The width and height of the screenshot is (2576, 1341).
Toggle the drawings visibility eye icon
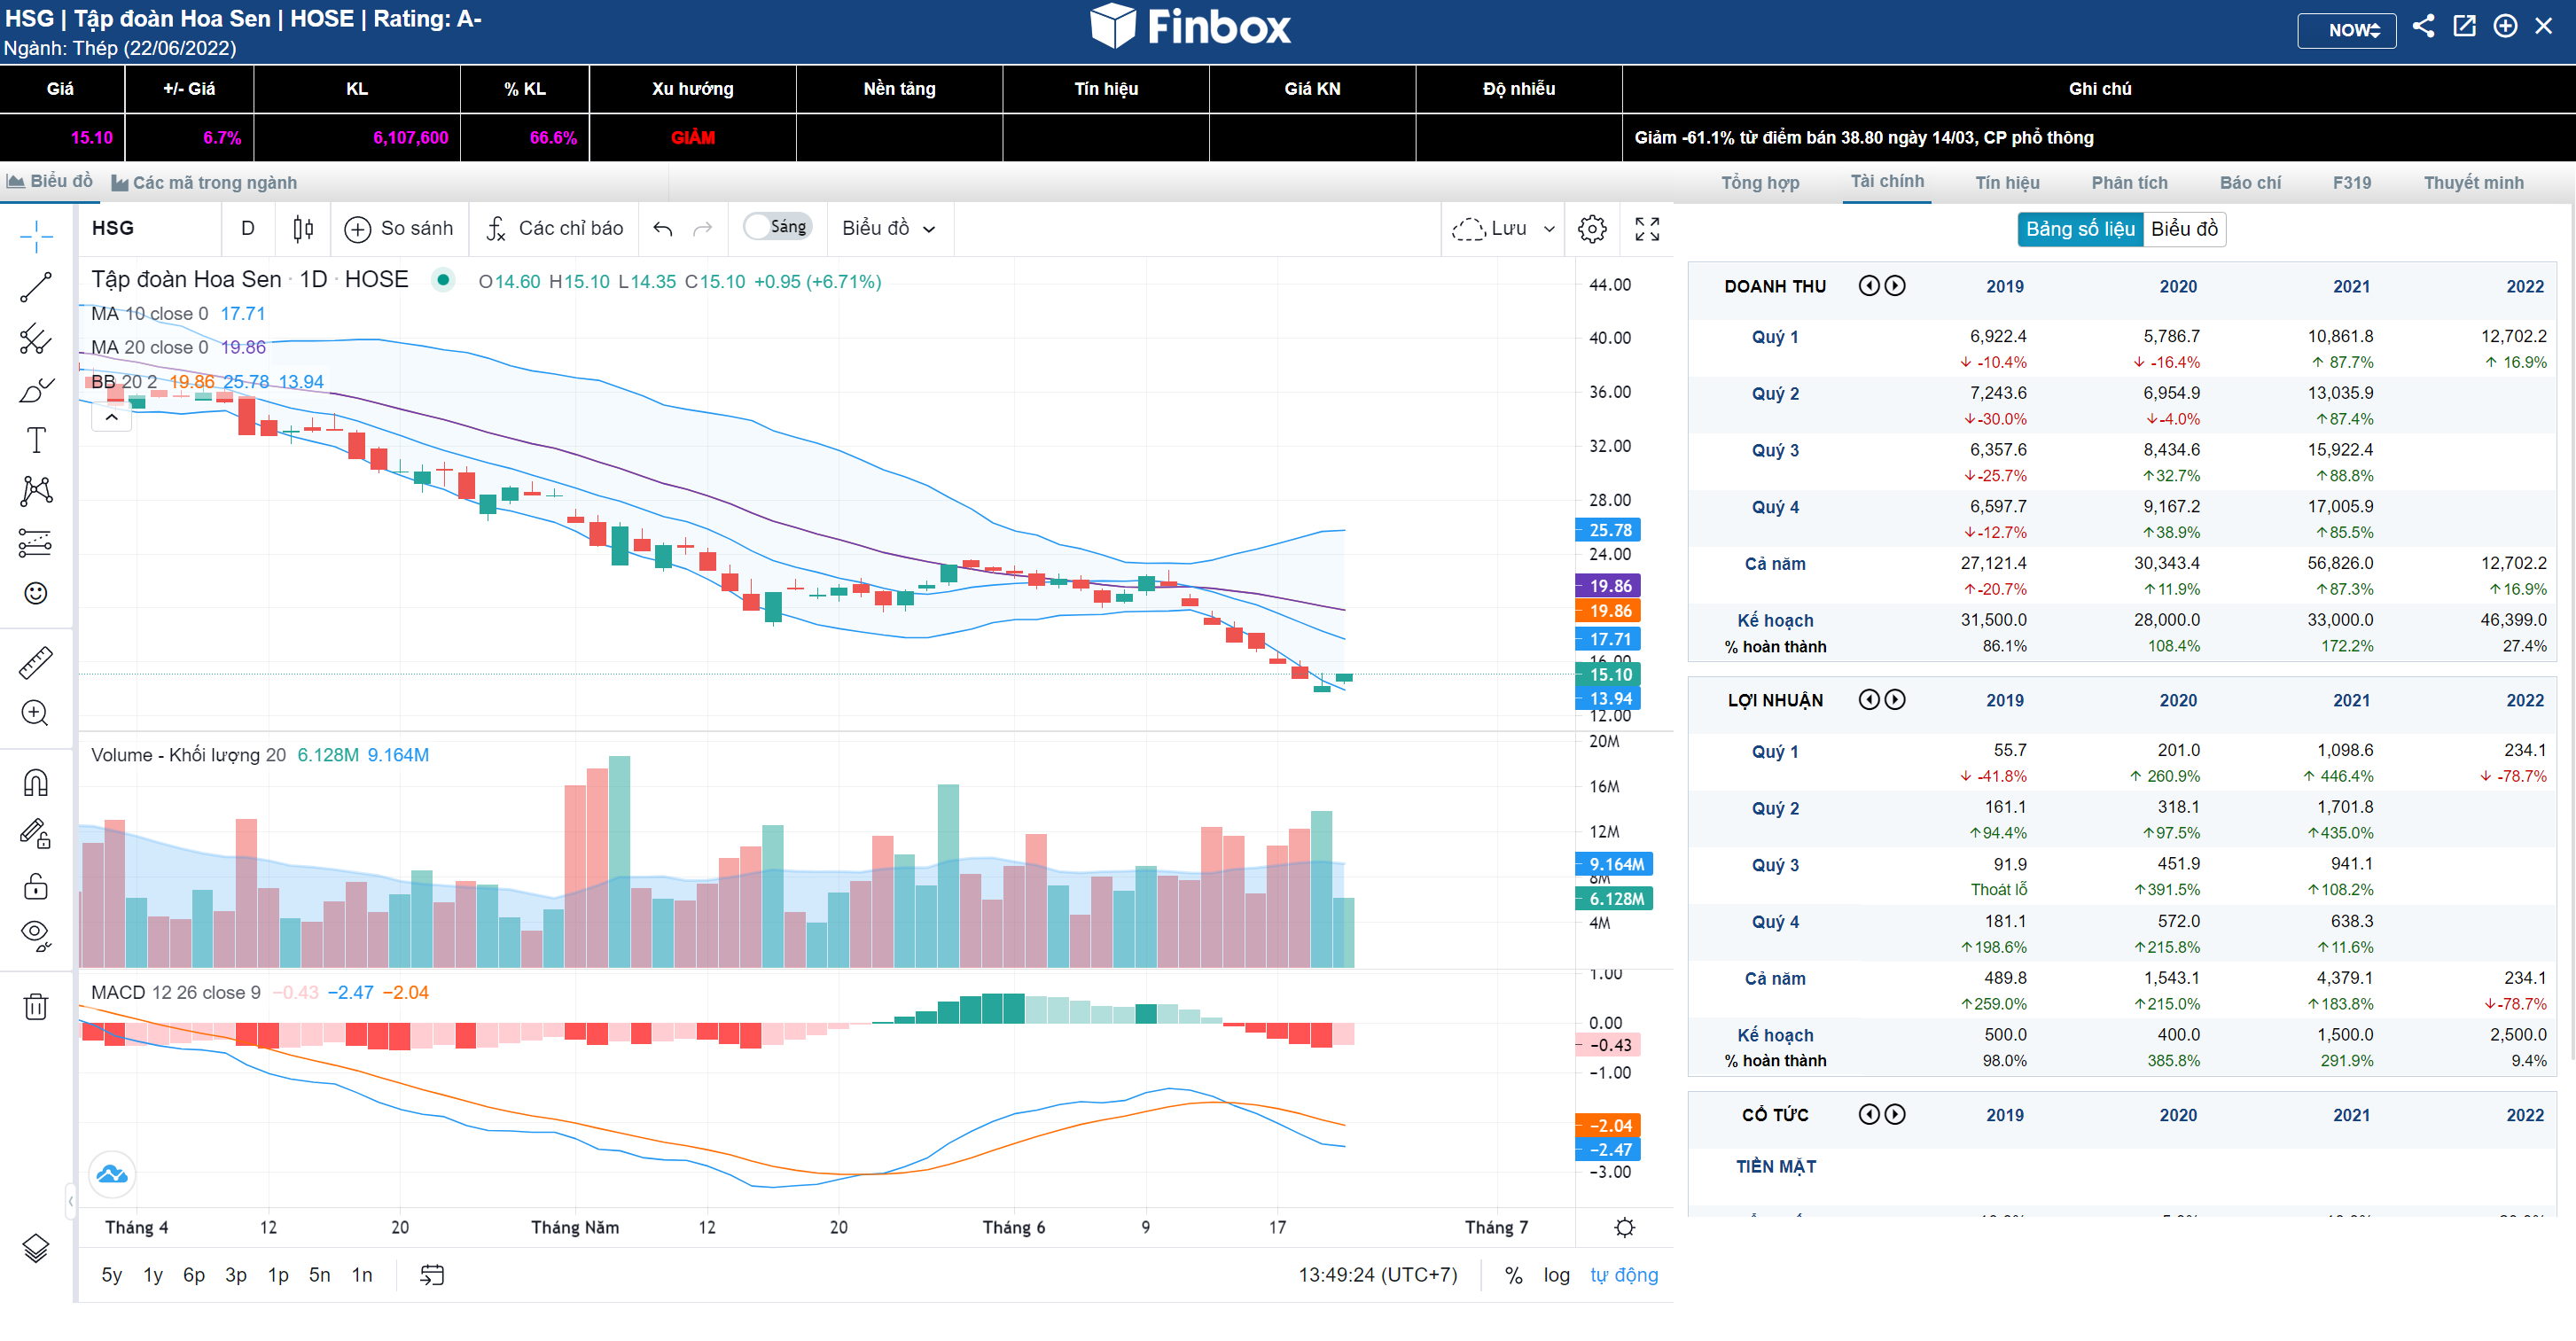pyautogui.click(x=36, y=934)
